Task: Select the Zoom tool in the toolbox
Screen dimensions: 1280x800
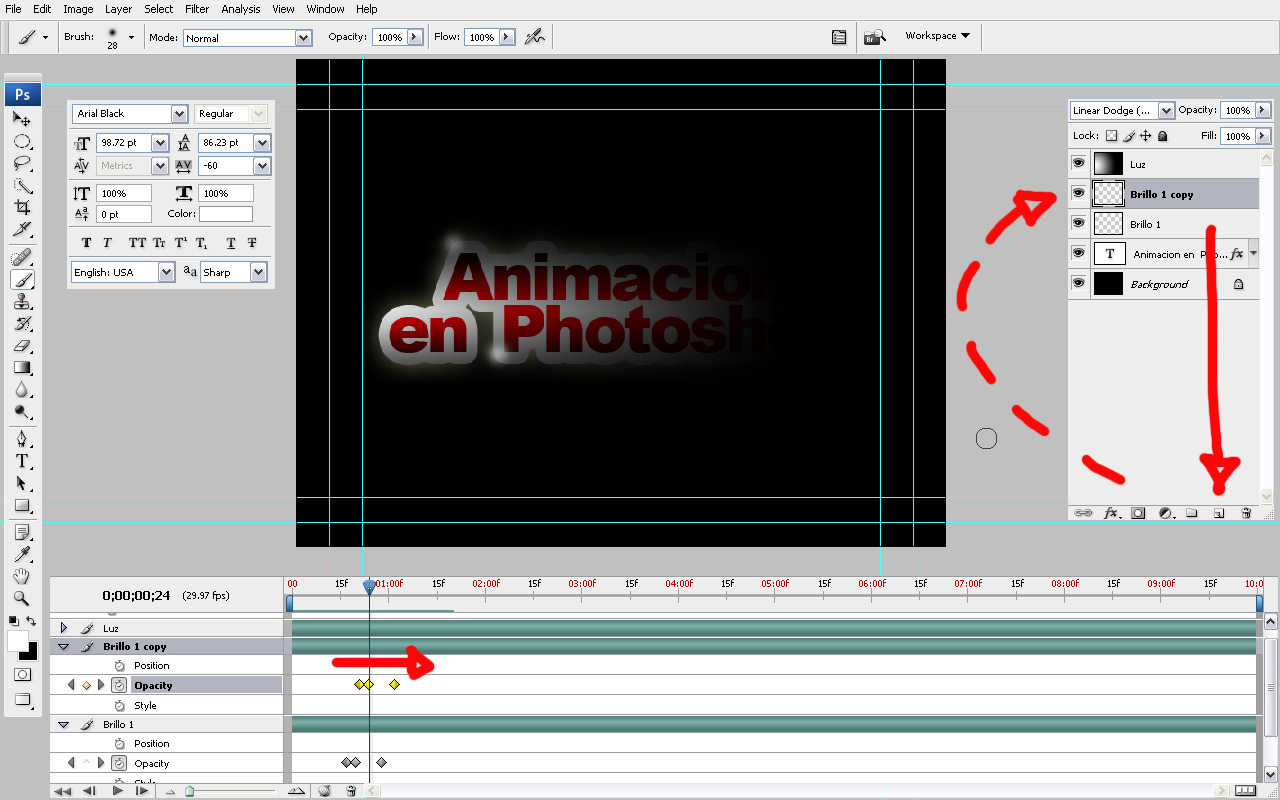Action: tap(22, 598)
